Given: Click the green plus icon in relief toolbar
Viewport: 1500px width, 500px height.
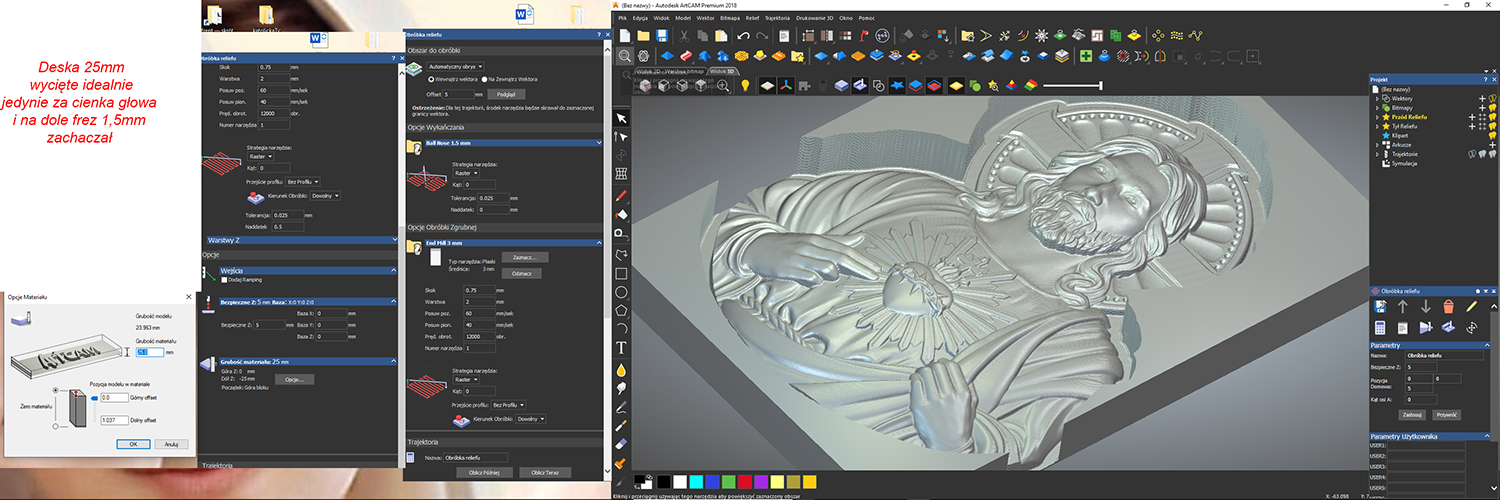Looking at the screenshot, I should (x=1085, y=57).
